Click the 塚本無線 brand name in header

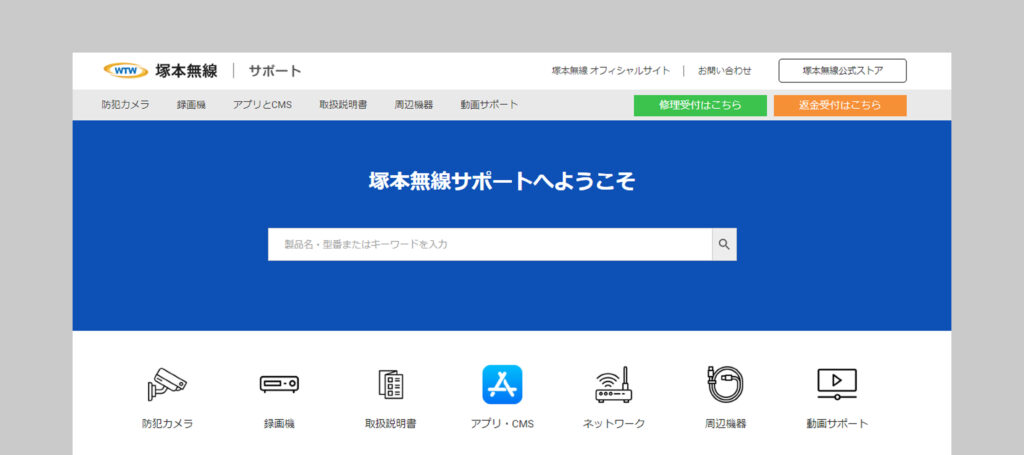[x=186, y=71]
